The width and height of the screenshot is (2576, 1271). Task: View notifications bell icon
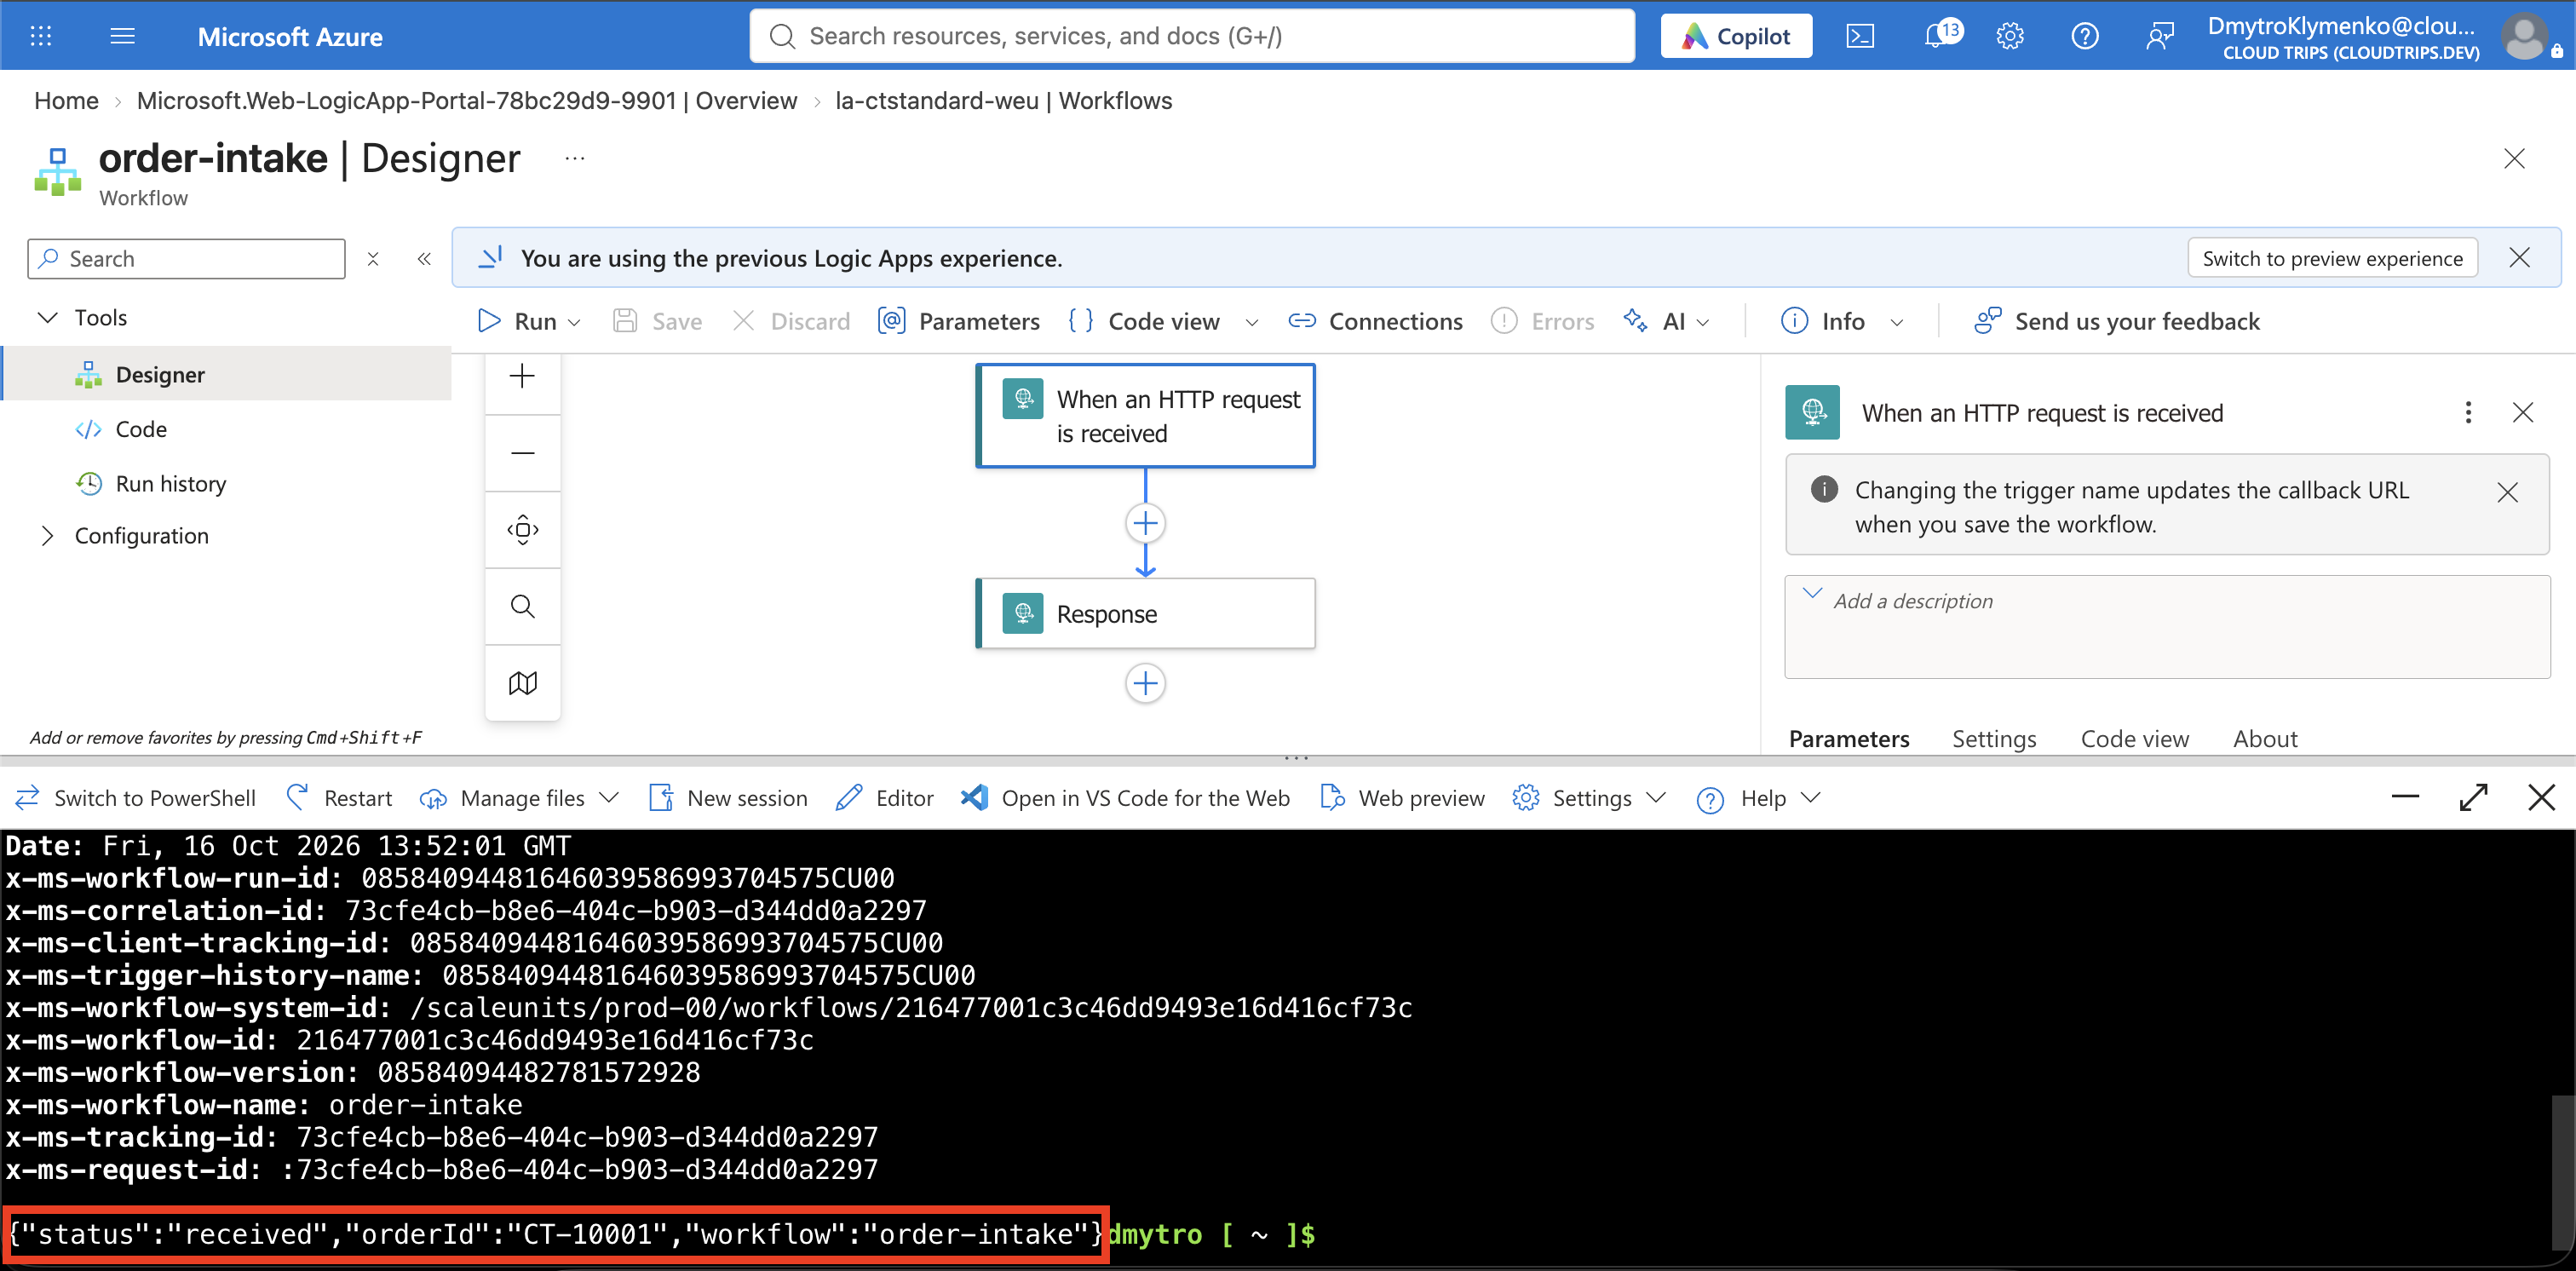pyautogui.click(x=1941, y=36)
